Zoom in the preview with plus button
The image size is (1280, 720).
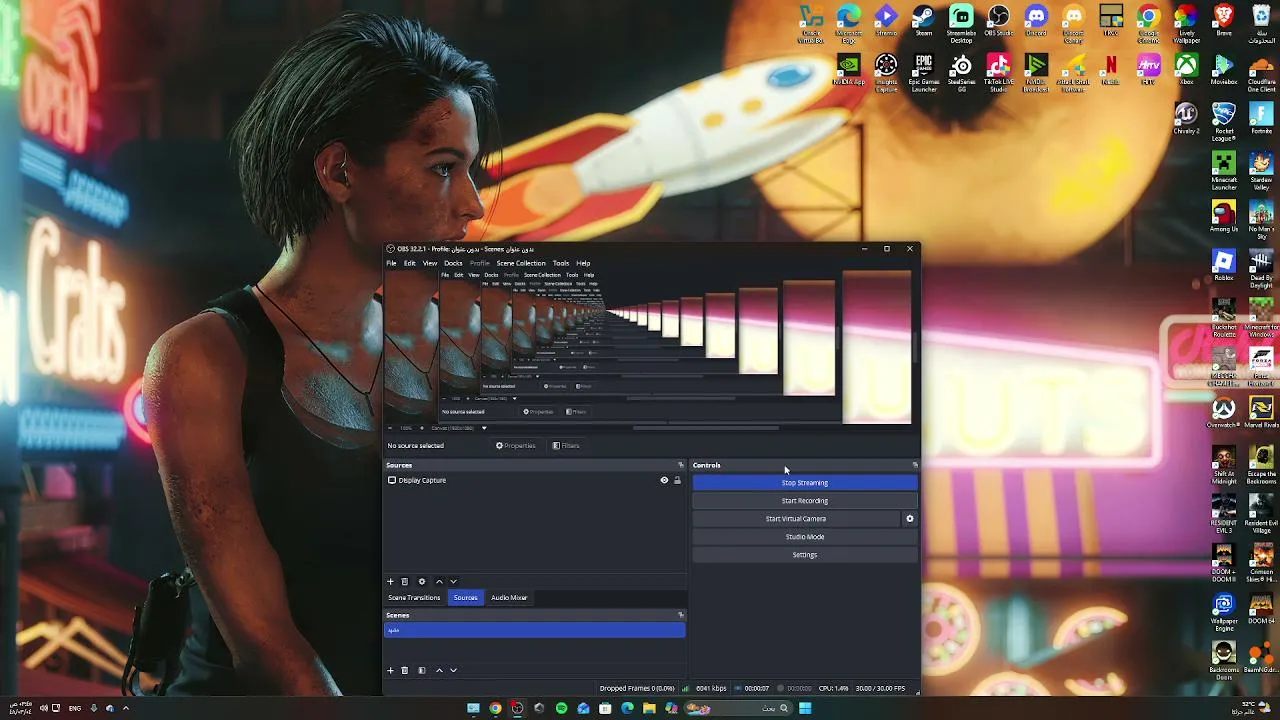421,428
